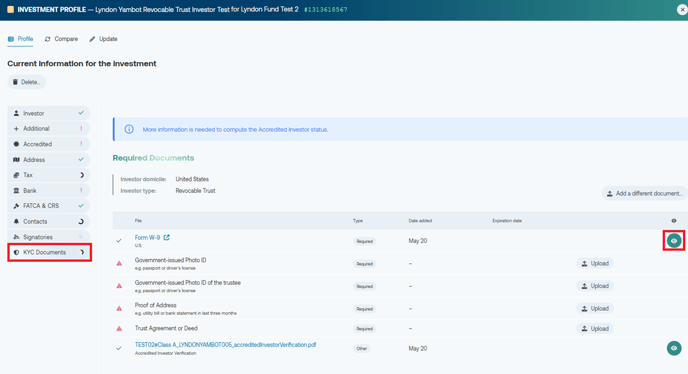The image size is (688, 374).
Task: Upload the Proof of Address
Action: (x=595, y=309)
